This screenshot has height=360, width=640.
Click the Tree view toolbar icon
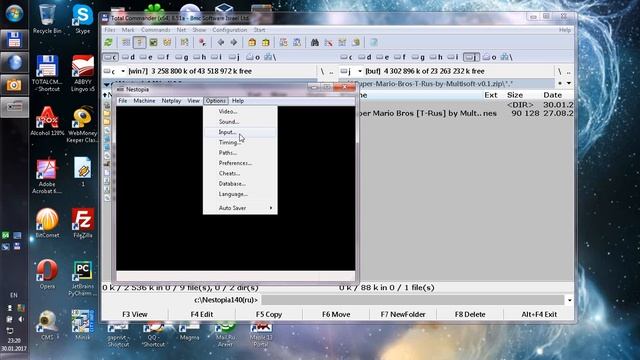pos(167,42)
